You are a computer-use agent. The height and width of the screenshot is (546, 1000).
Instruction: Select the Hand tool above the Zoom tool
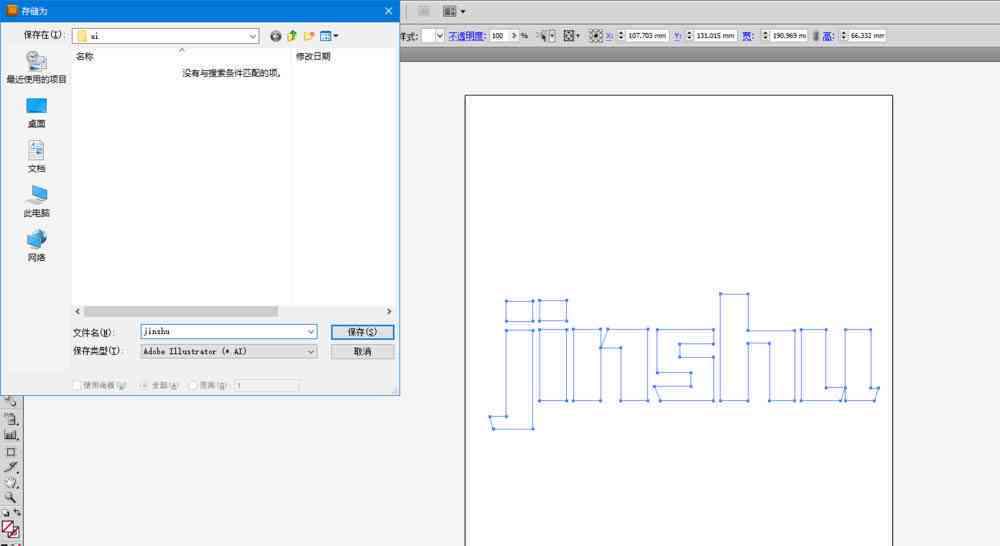tap(11, 482)
